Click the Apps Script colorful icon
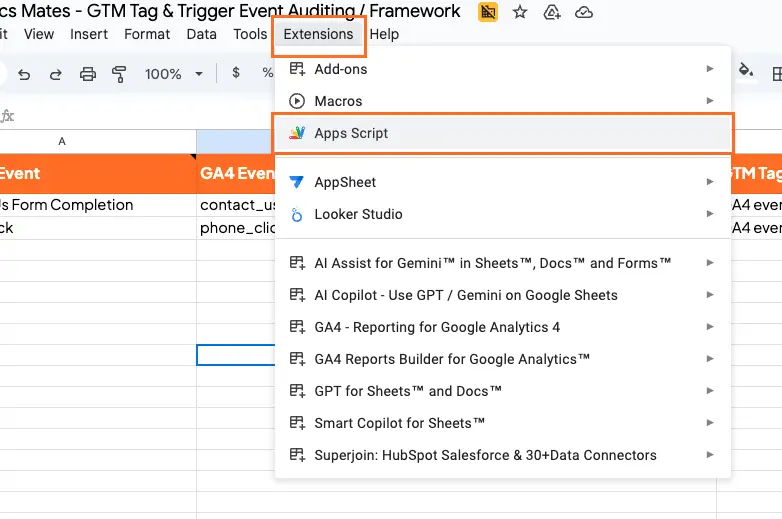 tap(297, 133)
